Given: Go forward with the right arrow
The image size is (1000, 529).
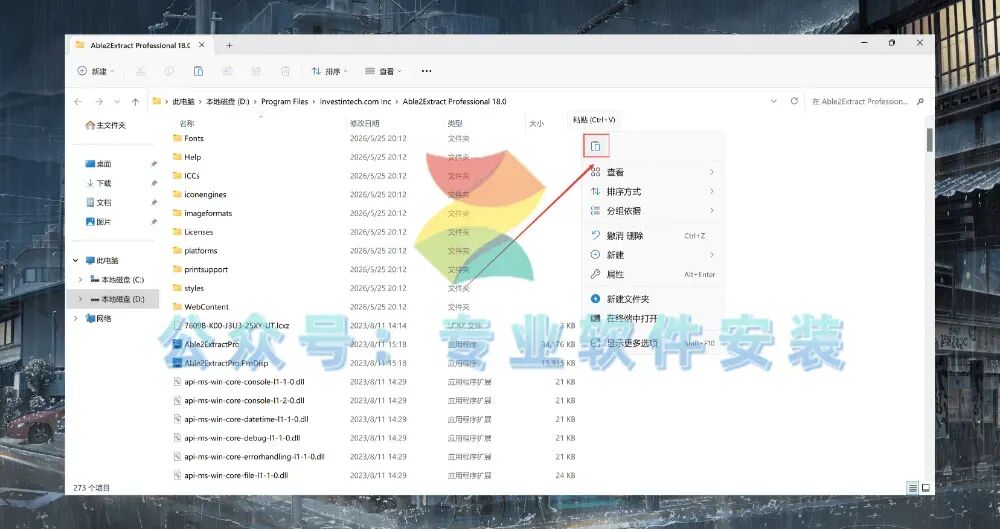Looking at the screenshot, I should [x=99, y=101].
